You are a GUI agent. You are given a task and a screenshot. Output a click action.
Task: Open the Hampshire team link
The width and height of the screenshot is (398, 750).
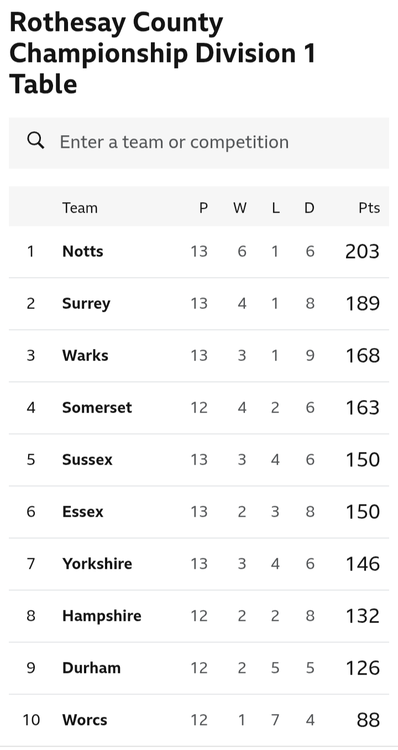point(102,616)
